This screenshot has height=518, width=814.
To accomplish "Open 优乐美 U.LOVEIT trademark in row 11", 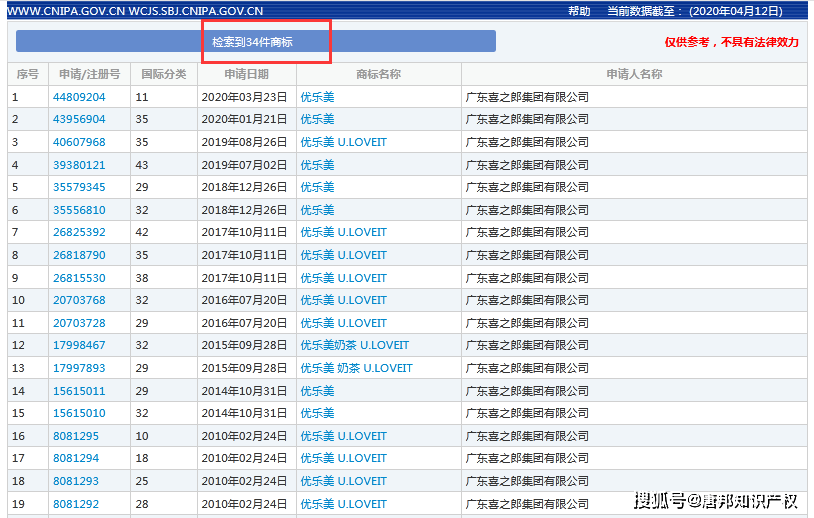I will click(343, 323).
